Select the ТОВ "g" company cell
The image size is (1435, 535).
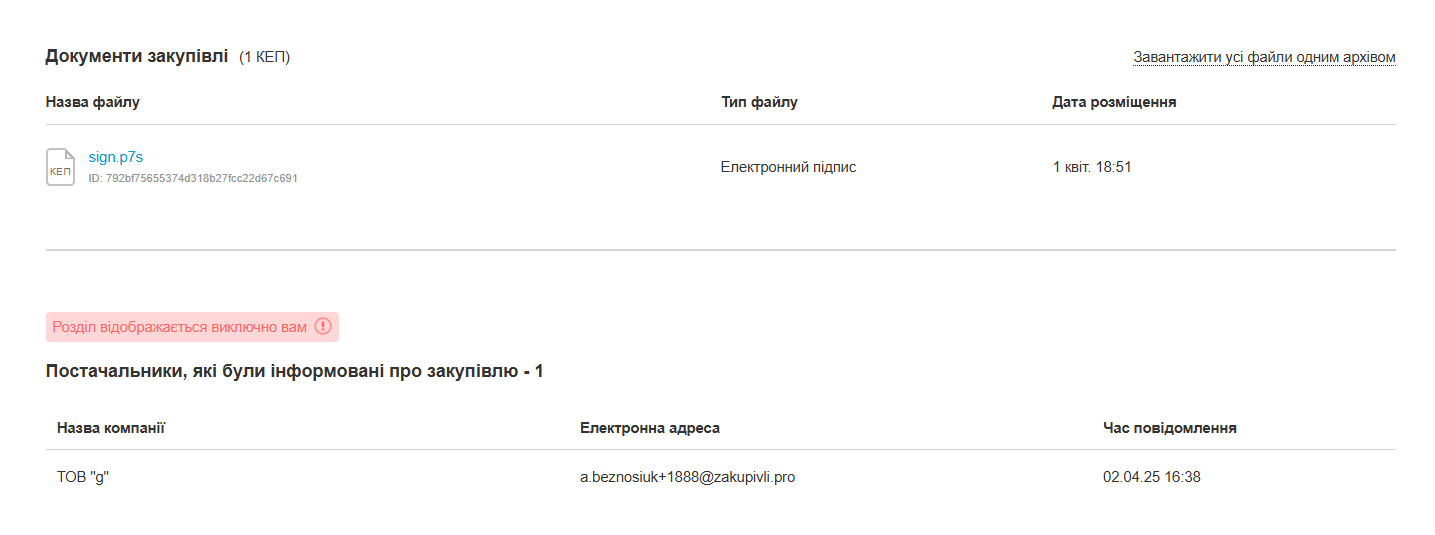82,477
